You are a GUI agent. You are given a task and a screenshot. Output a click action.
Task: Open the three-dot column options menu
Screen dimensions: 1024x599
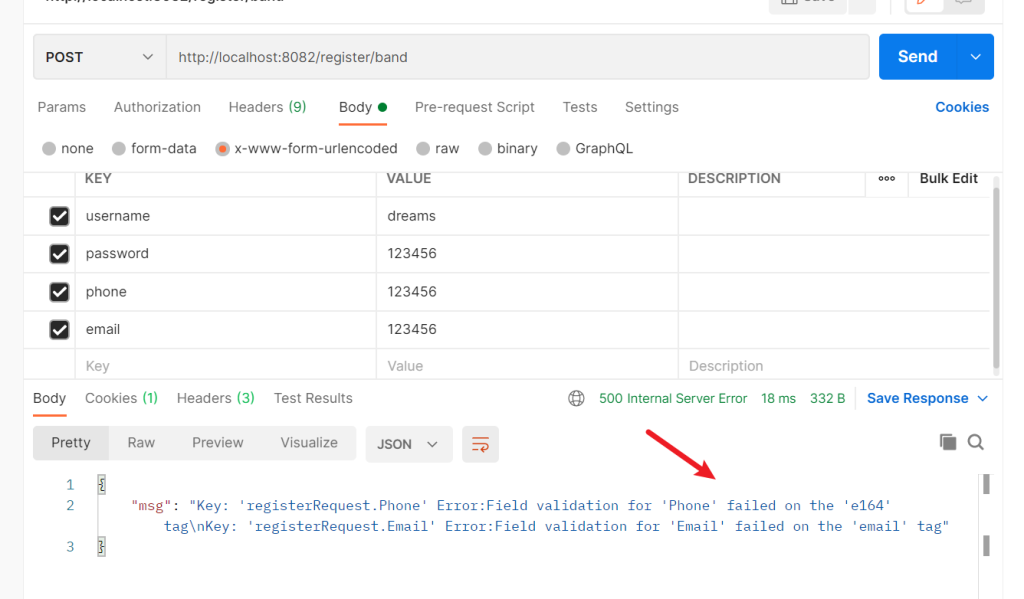click(886, 178)
